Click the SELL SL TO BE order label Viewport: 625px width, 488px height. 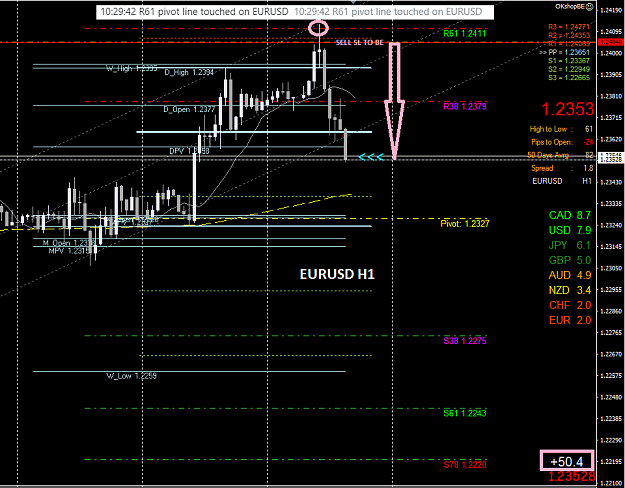tap(359, 42)
